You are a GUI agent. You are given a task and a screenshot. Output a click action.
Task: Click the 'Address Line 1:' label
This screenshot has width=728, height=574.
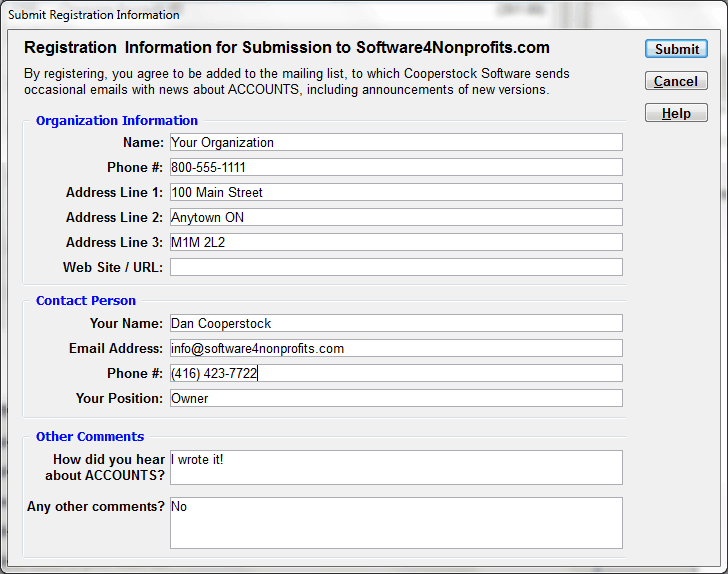(114, 192)
